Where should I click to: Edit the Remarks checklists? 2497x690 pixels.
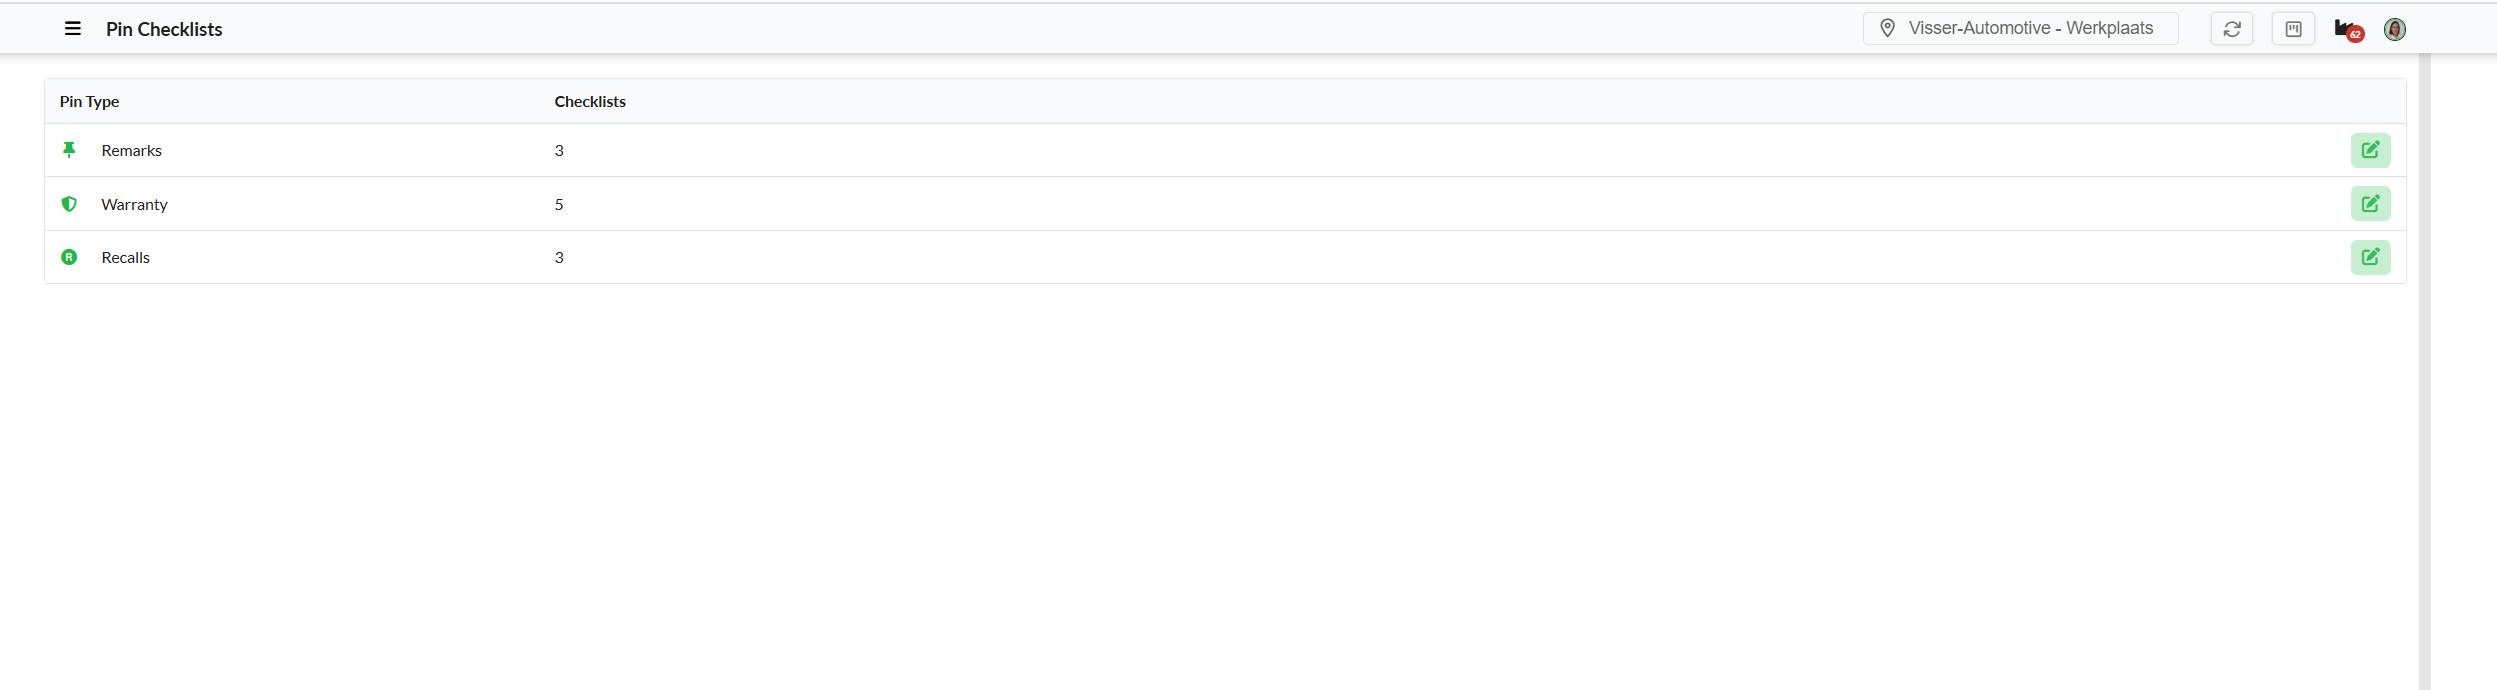(x=2370, y=150)
